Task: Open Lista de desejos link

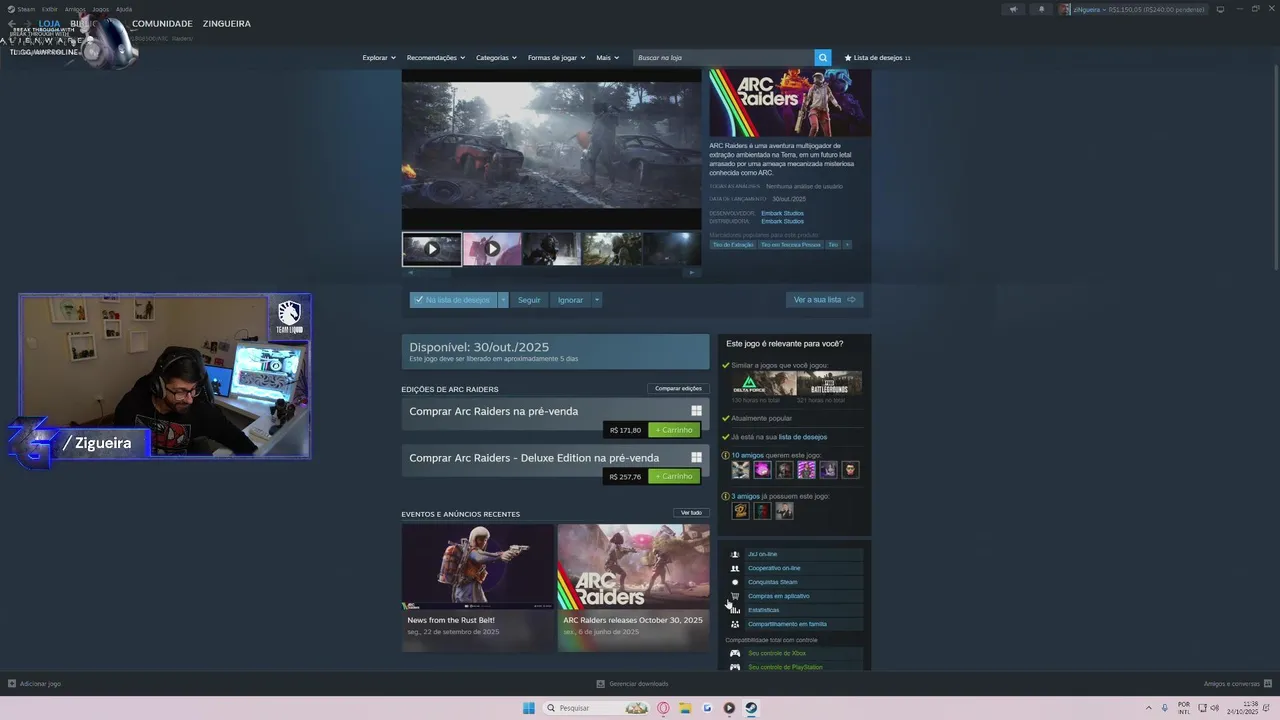Action: point(877,58)
